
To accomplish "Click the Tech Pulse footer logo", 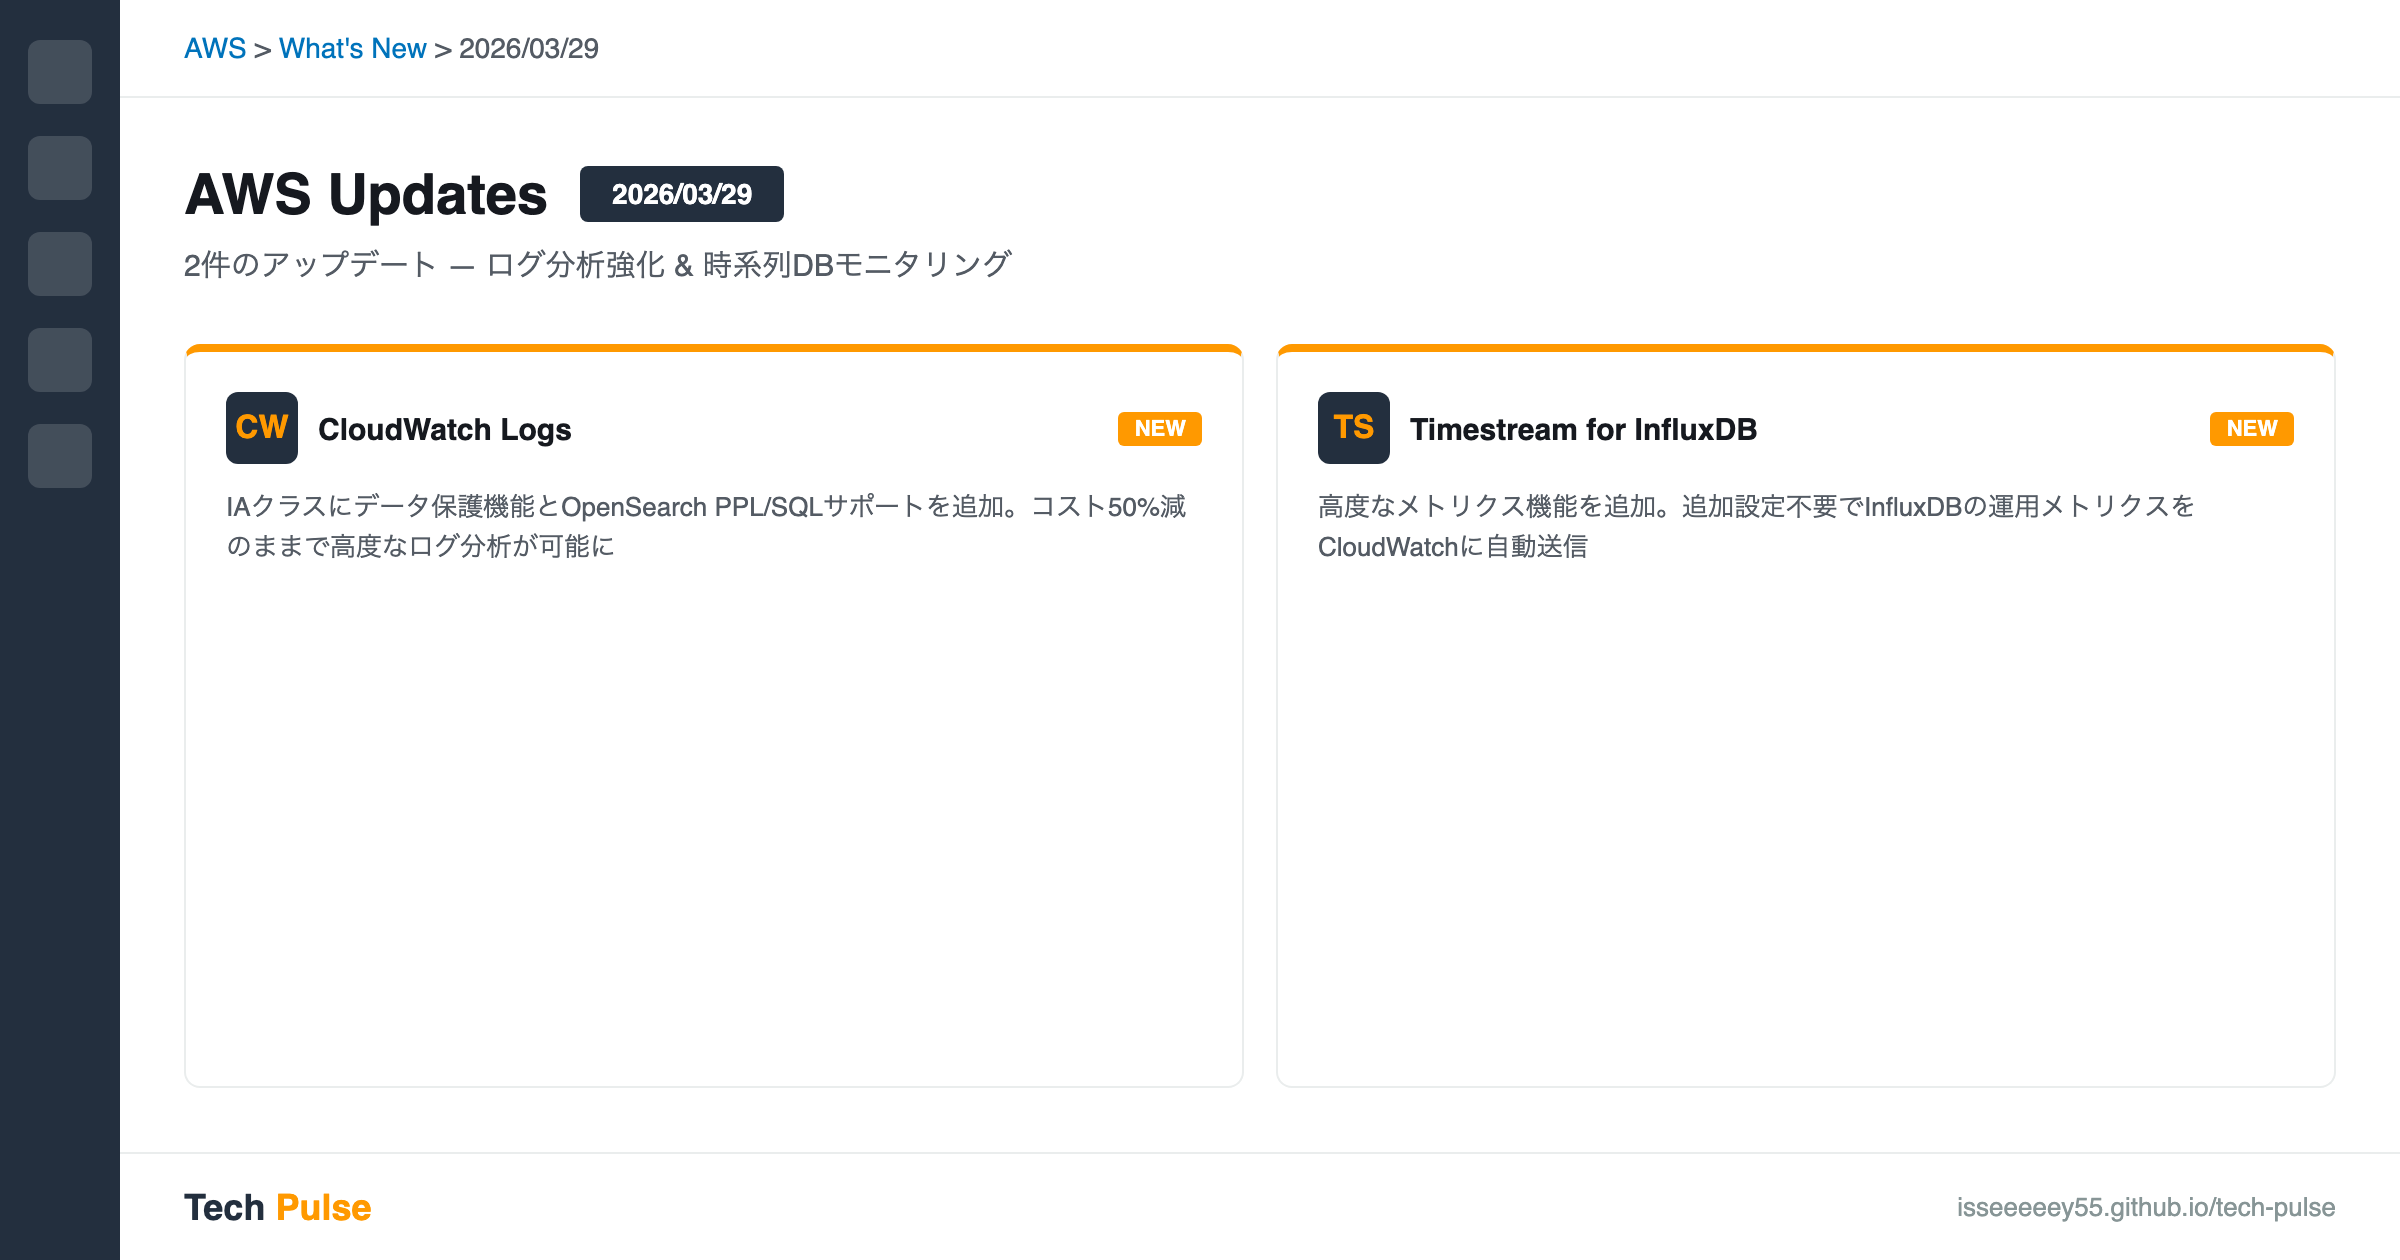I will click(x=278, y=1207).
